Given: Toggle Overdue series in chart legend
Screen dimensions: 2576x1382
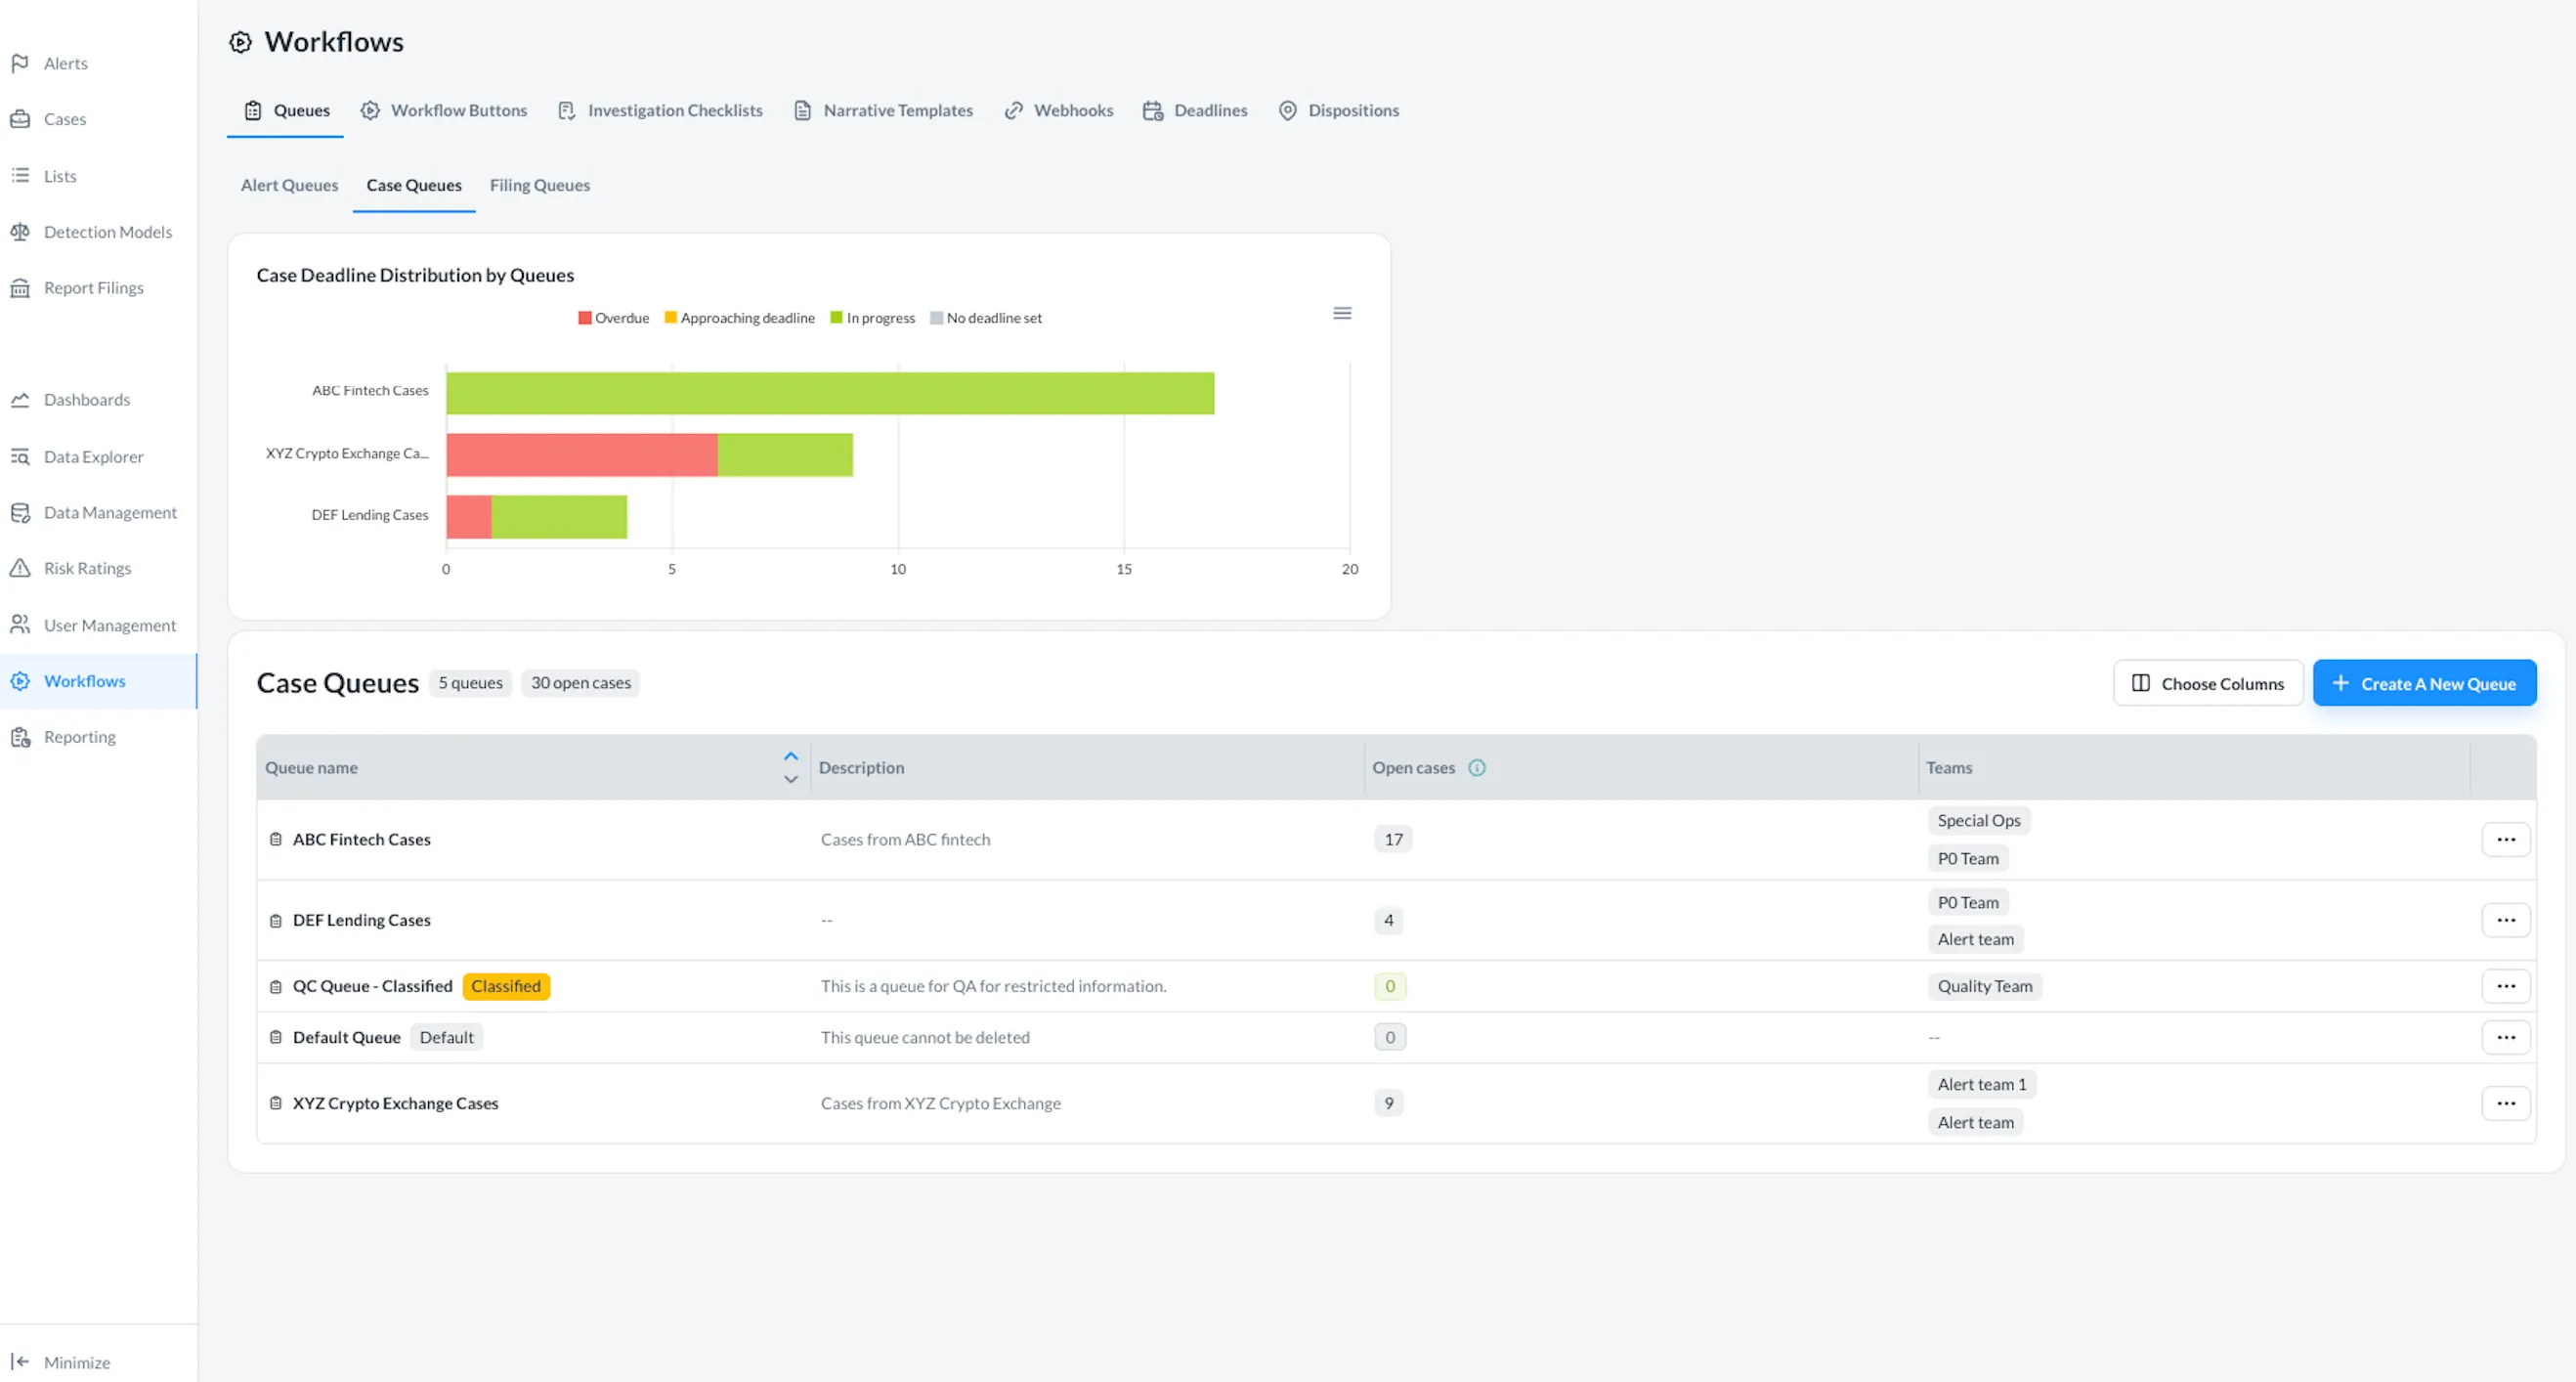Looking at the screenshot, I should (613, 318).
